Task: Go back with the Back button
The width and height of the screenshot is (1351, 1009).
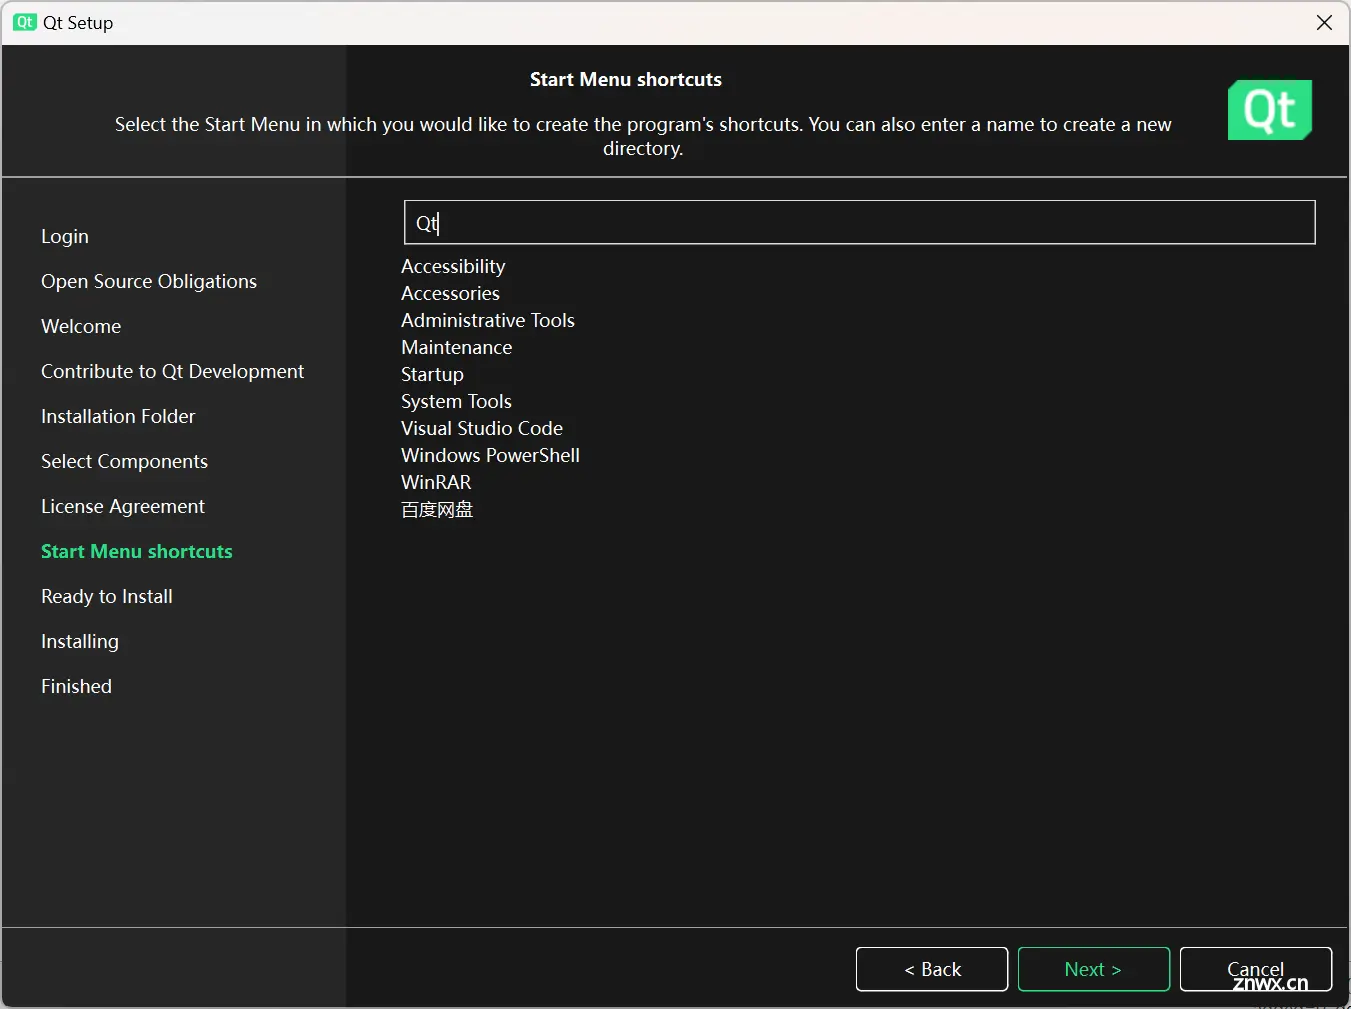Action: coord(932,969)
